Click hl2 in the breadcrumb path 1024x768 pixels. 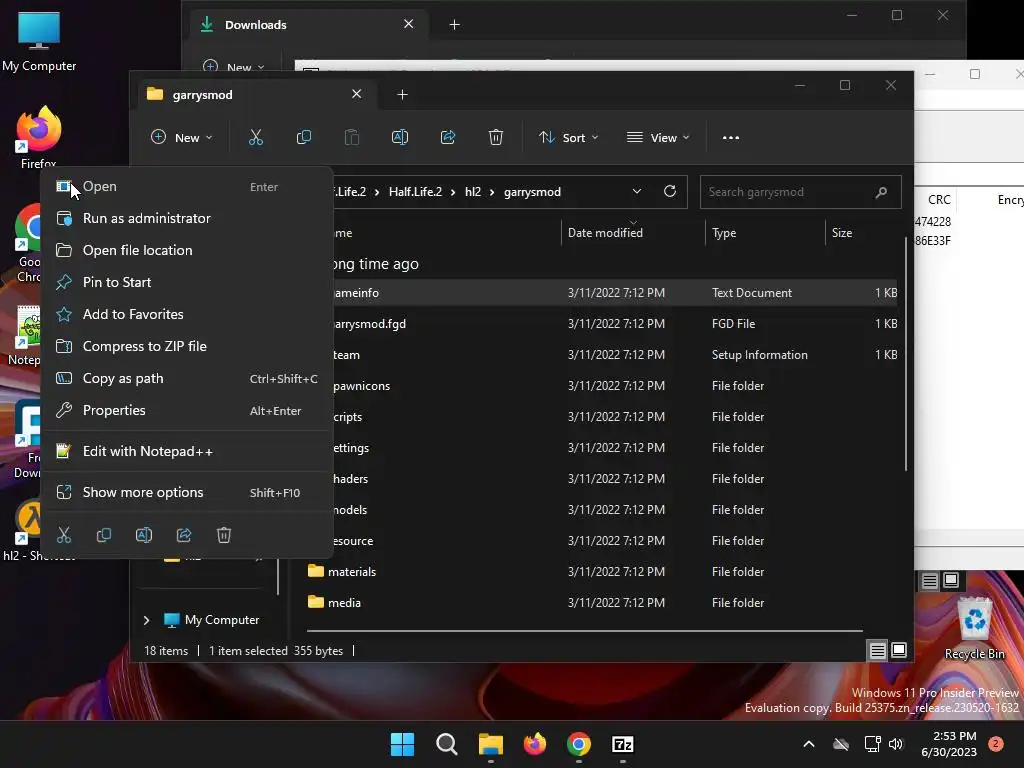tap(473, 192)
